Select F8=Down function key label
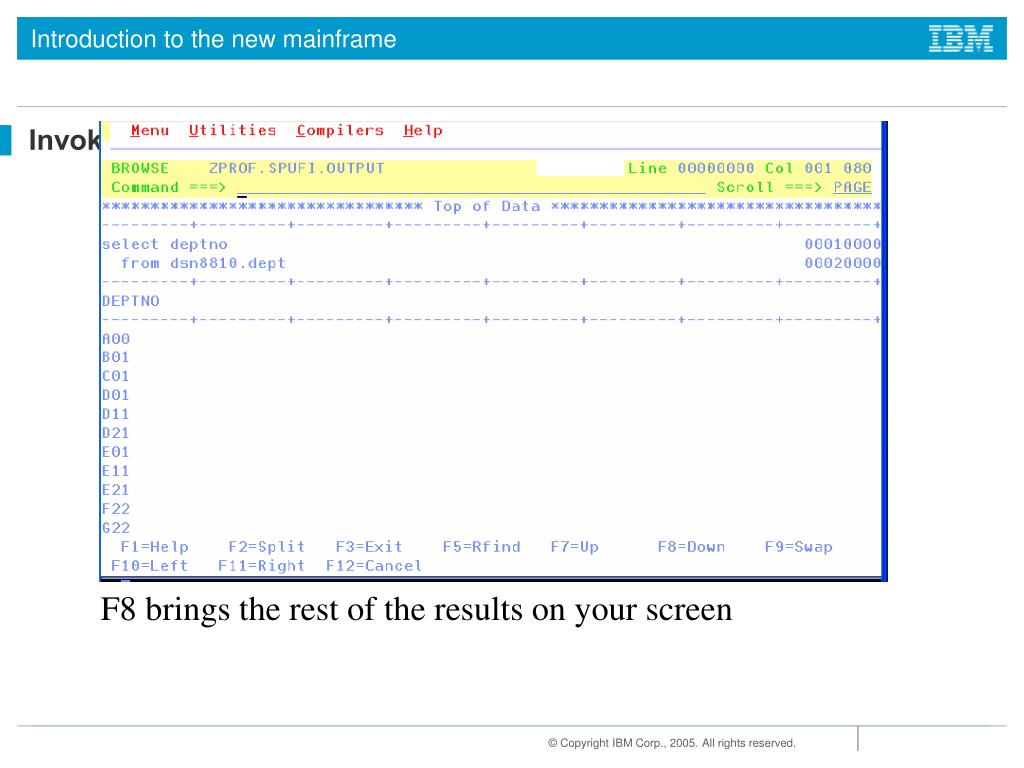This screenshot has width=1024, height=768. pyautogui.click(x=691, y=547)
